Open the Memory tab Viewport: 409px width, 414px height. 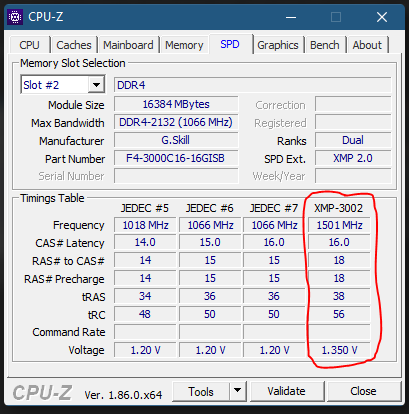pyautogui.click(x=184, y=45)
